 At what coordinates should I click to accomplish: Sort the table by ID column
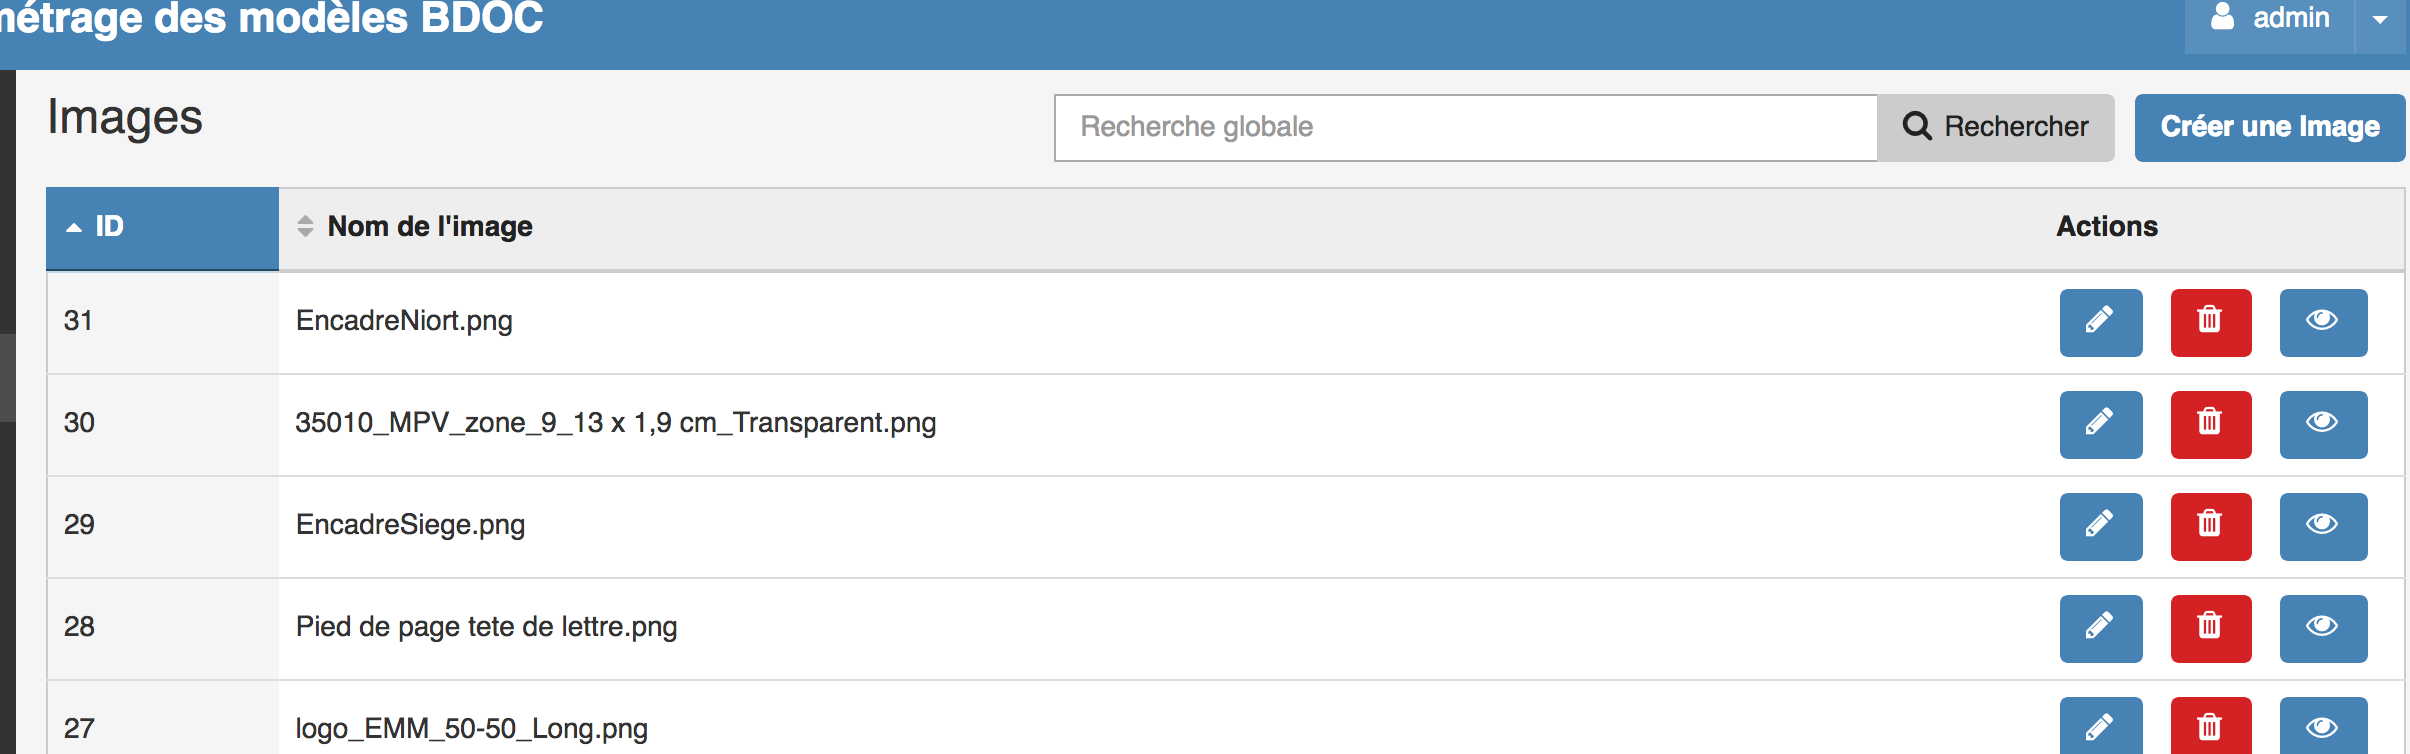[162, 227]
